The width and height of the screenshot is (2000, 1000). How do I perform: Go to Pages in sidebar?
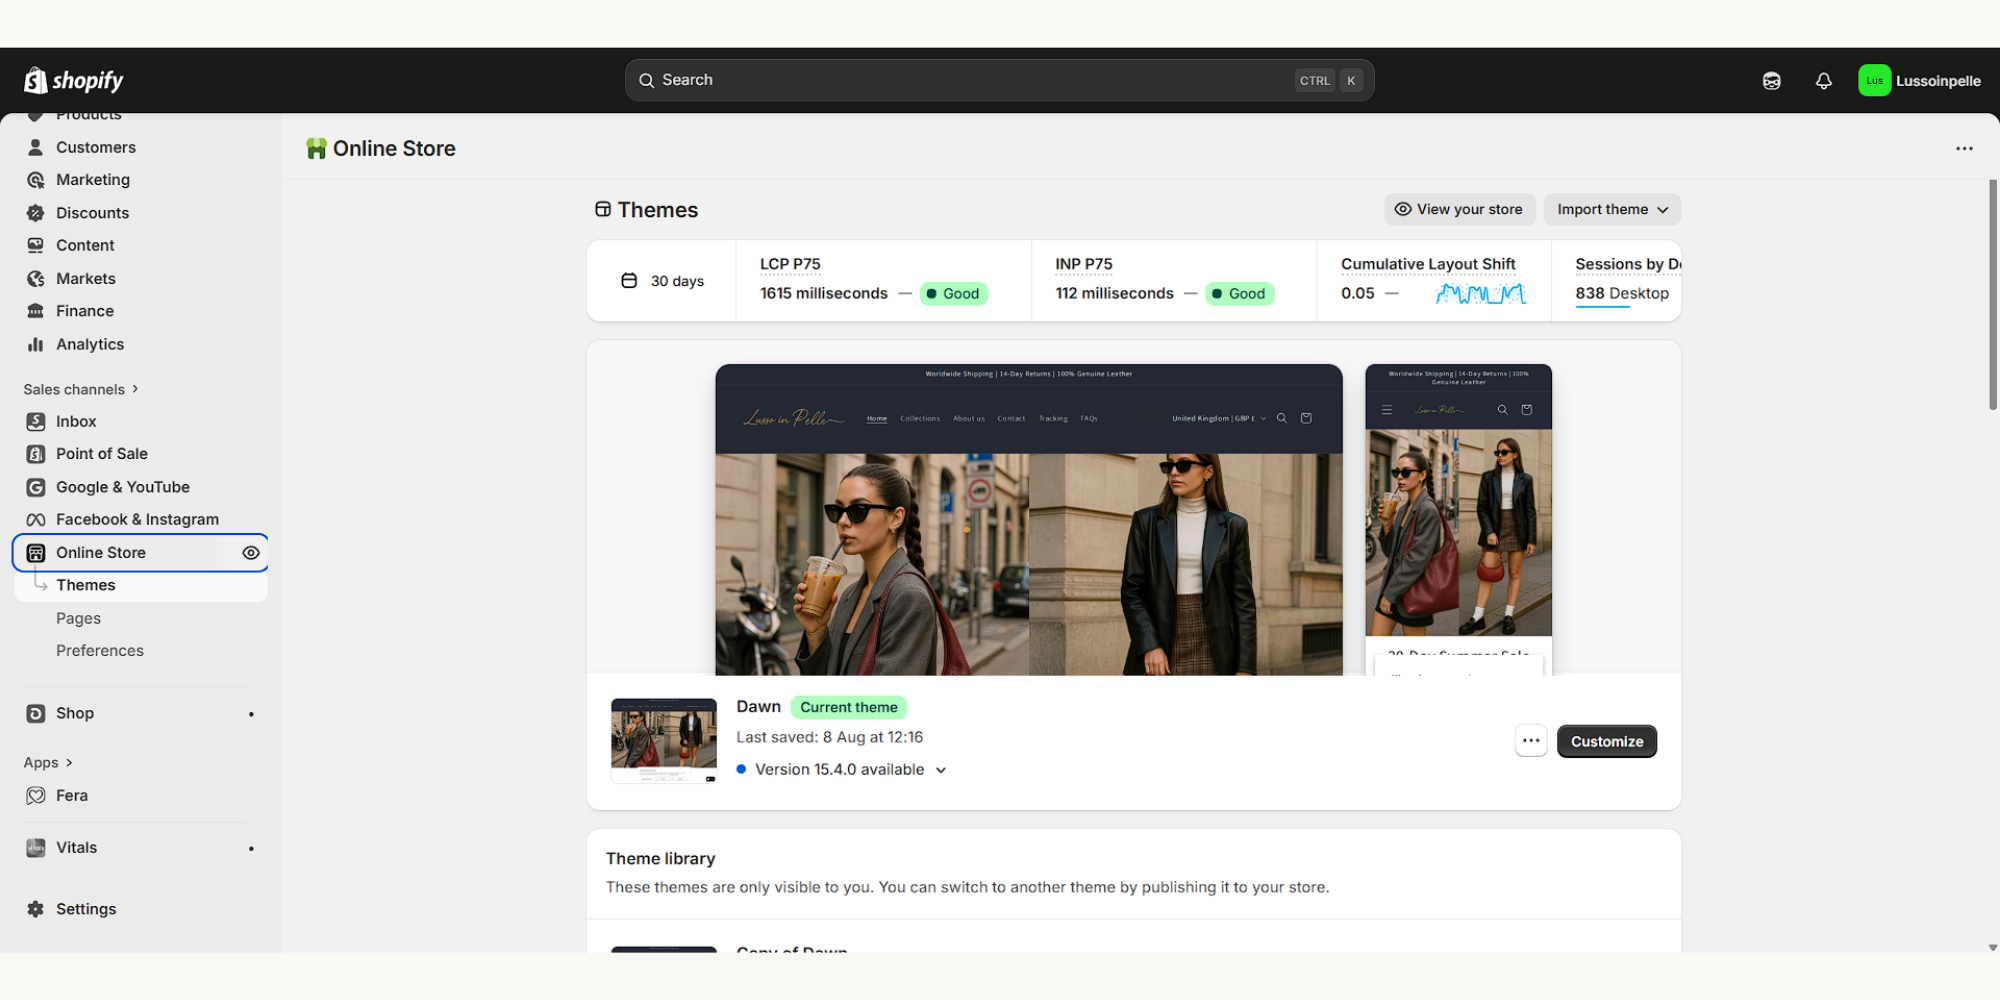78,619
